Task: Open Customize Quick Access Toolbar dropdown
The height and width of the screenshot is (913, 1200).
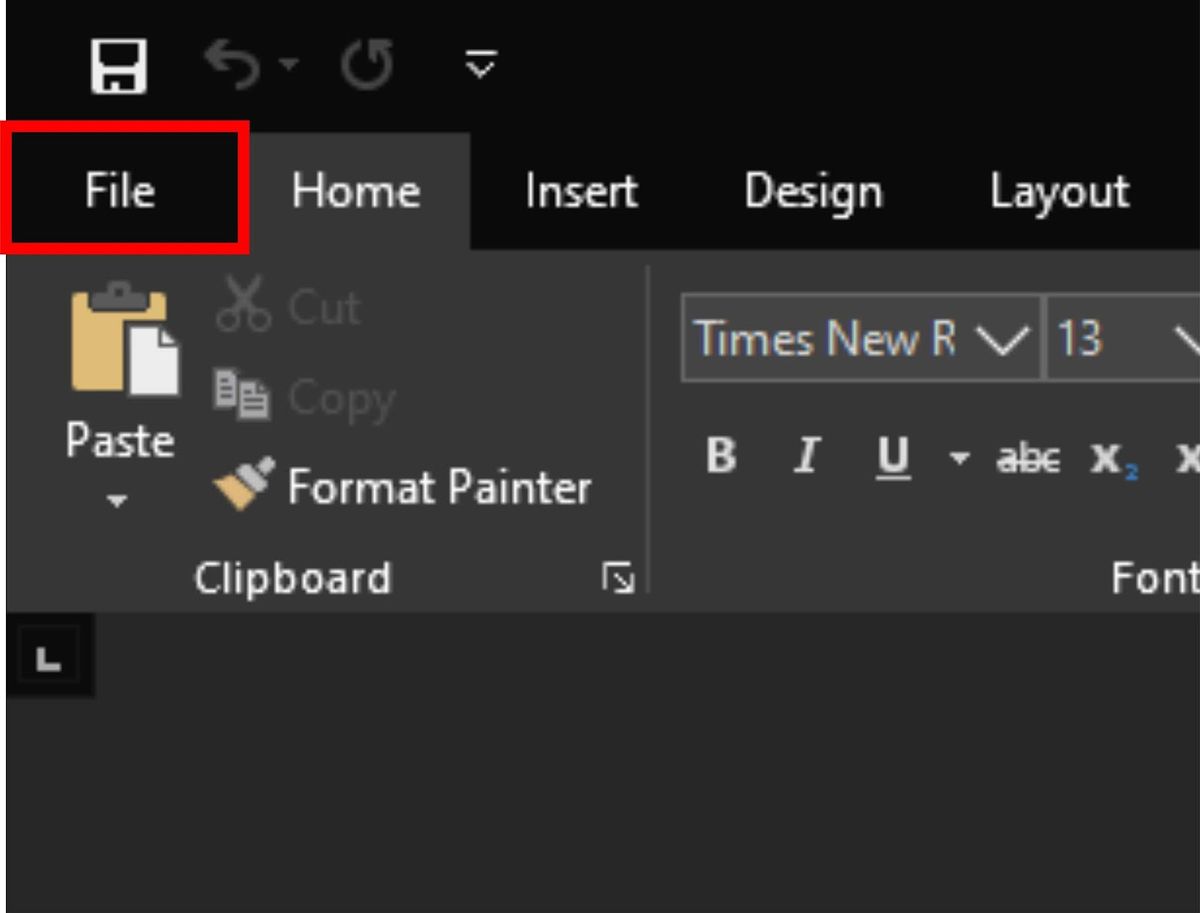Action: [x=481, y=66]
